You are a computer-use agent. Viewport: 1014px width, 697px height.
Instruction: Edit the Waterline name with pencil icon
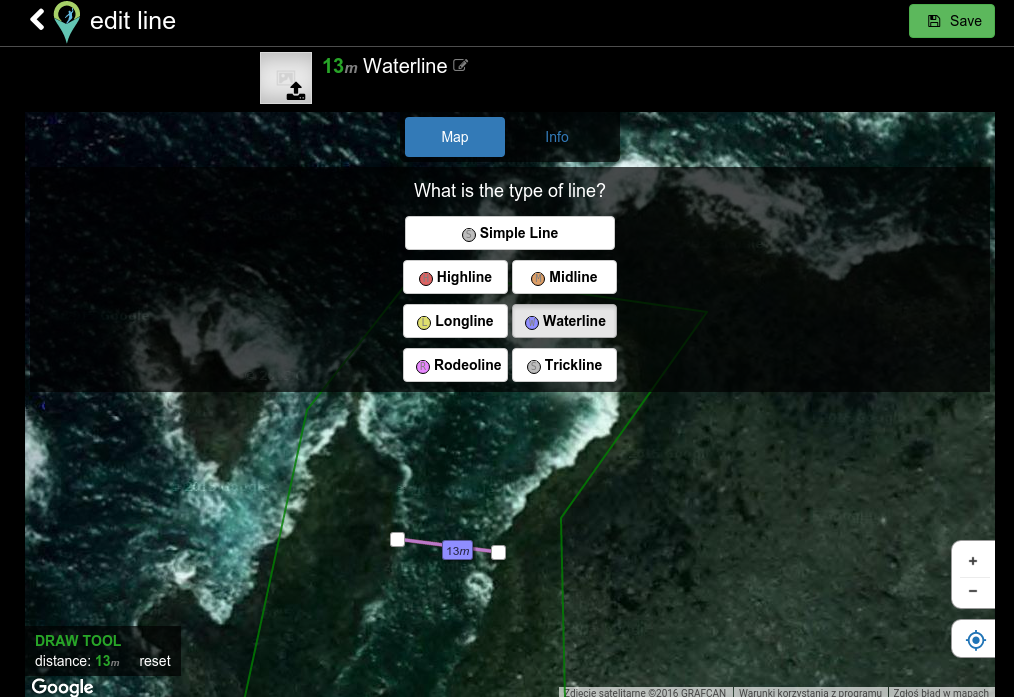pos(460,65)
